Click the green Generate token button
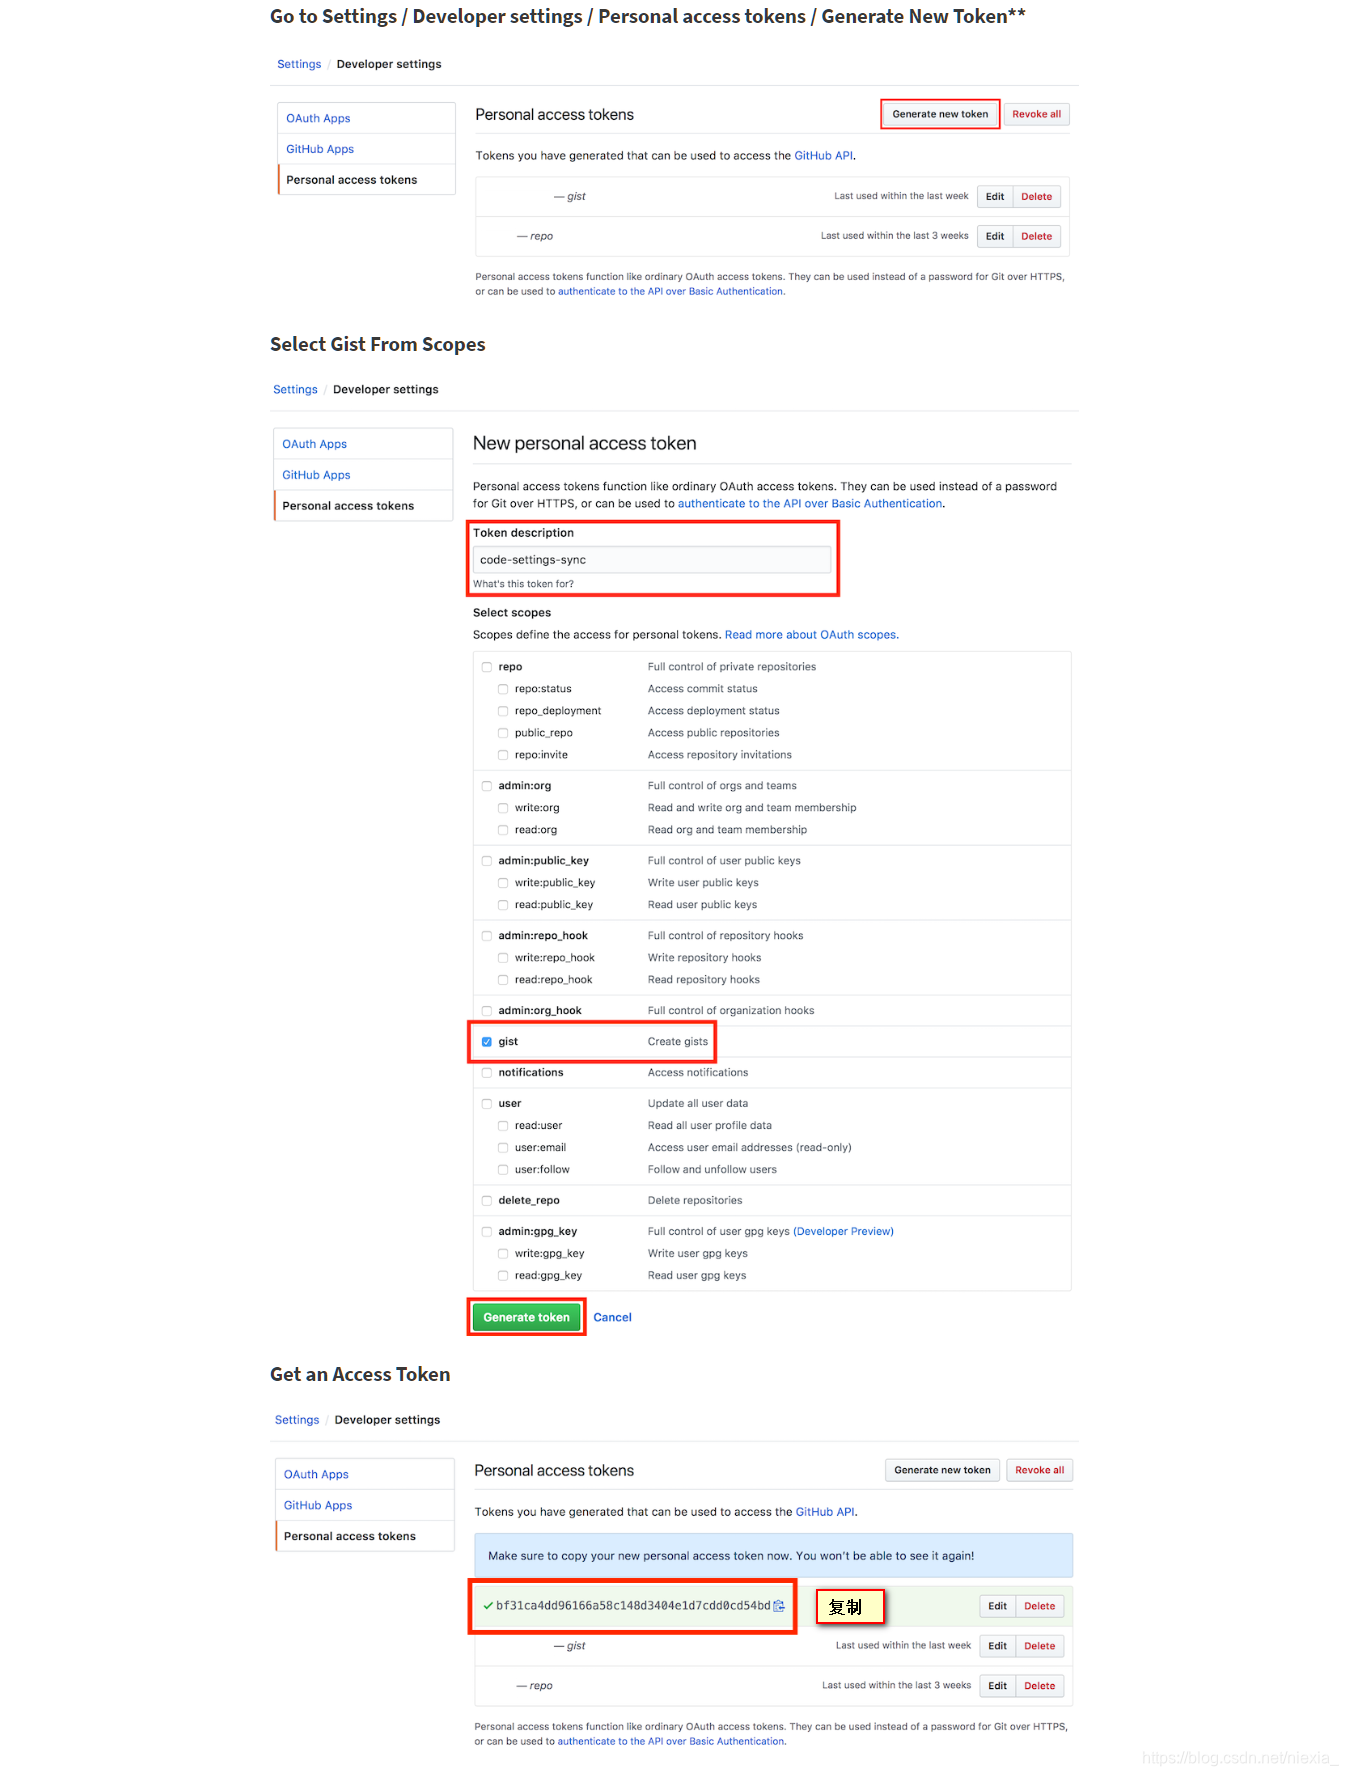 coord(526,1317)
